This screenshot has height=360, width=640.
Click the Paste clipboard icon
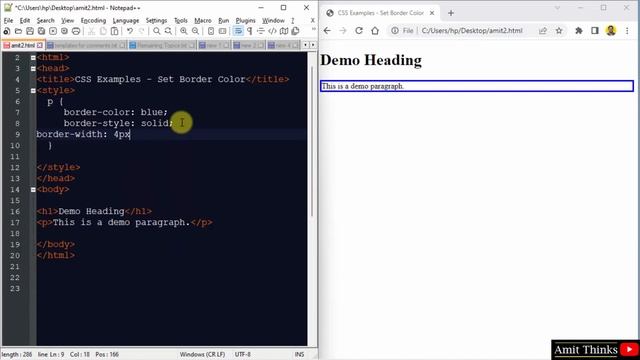click(x=115, y=31)
